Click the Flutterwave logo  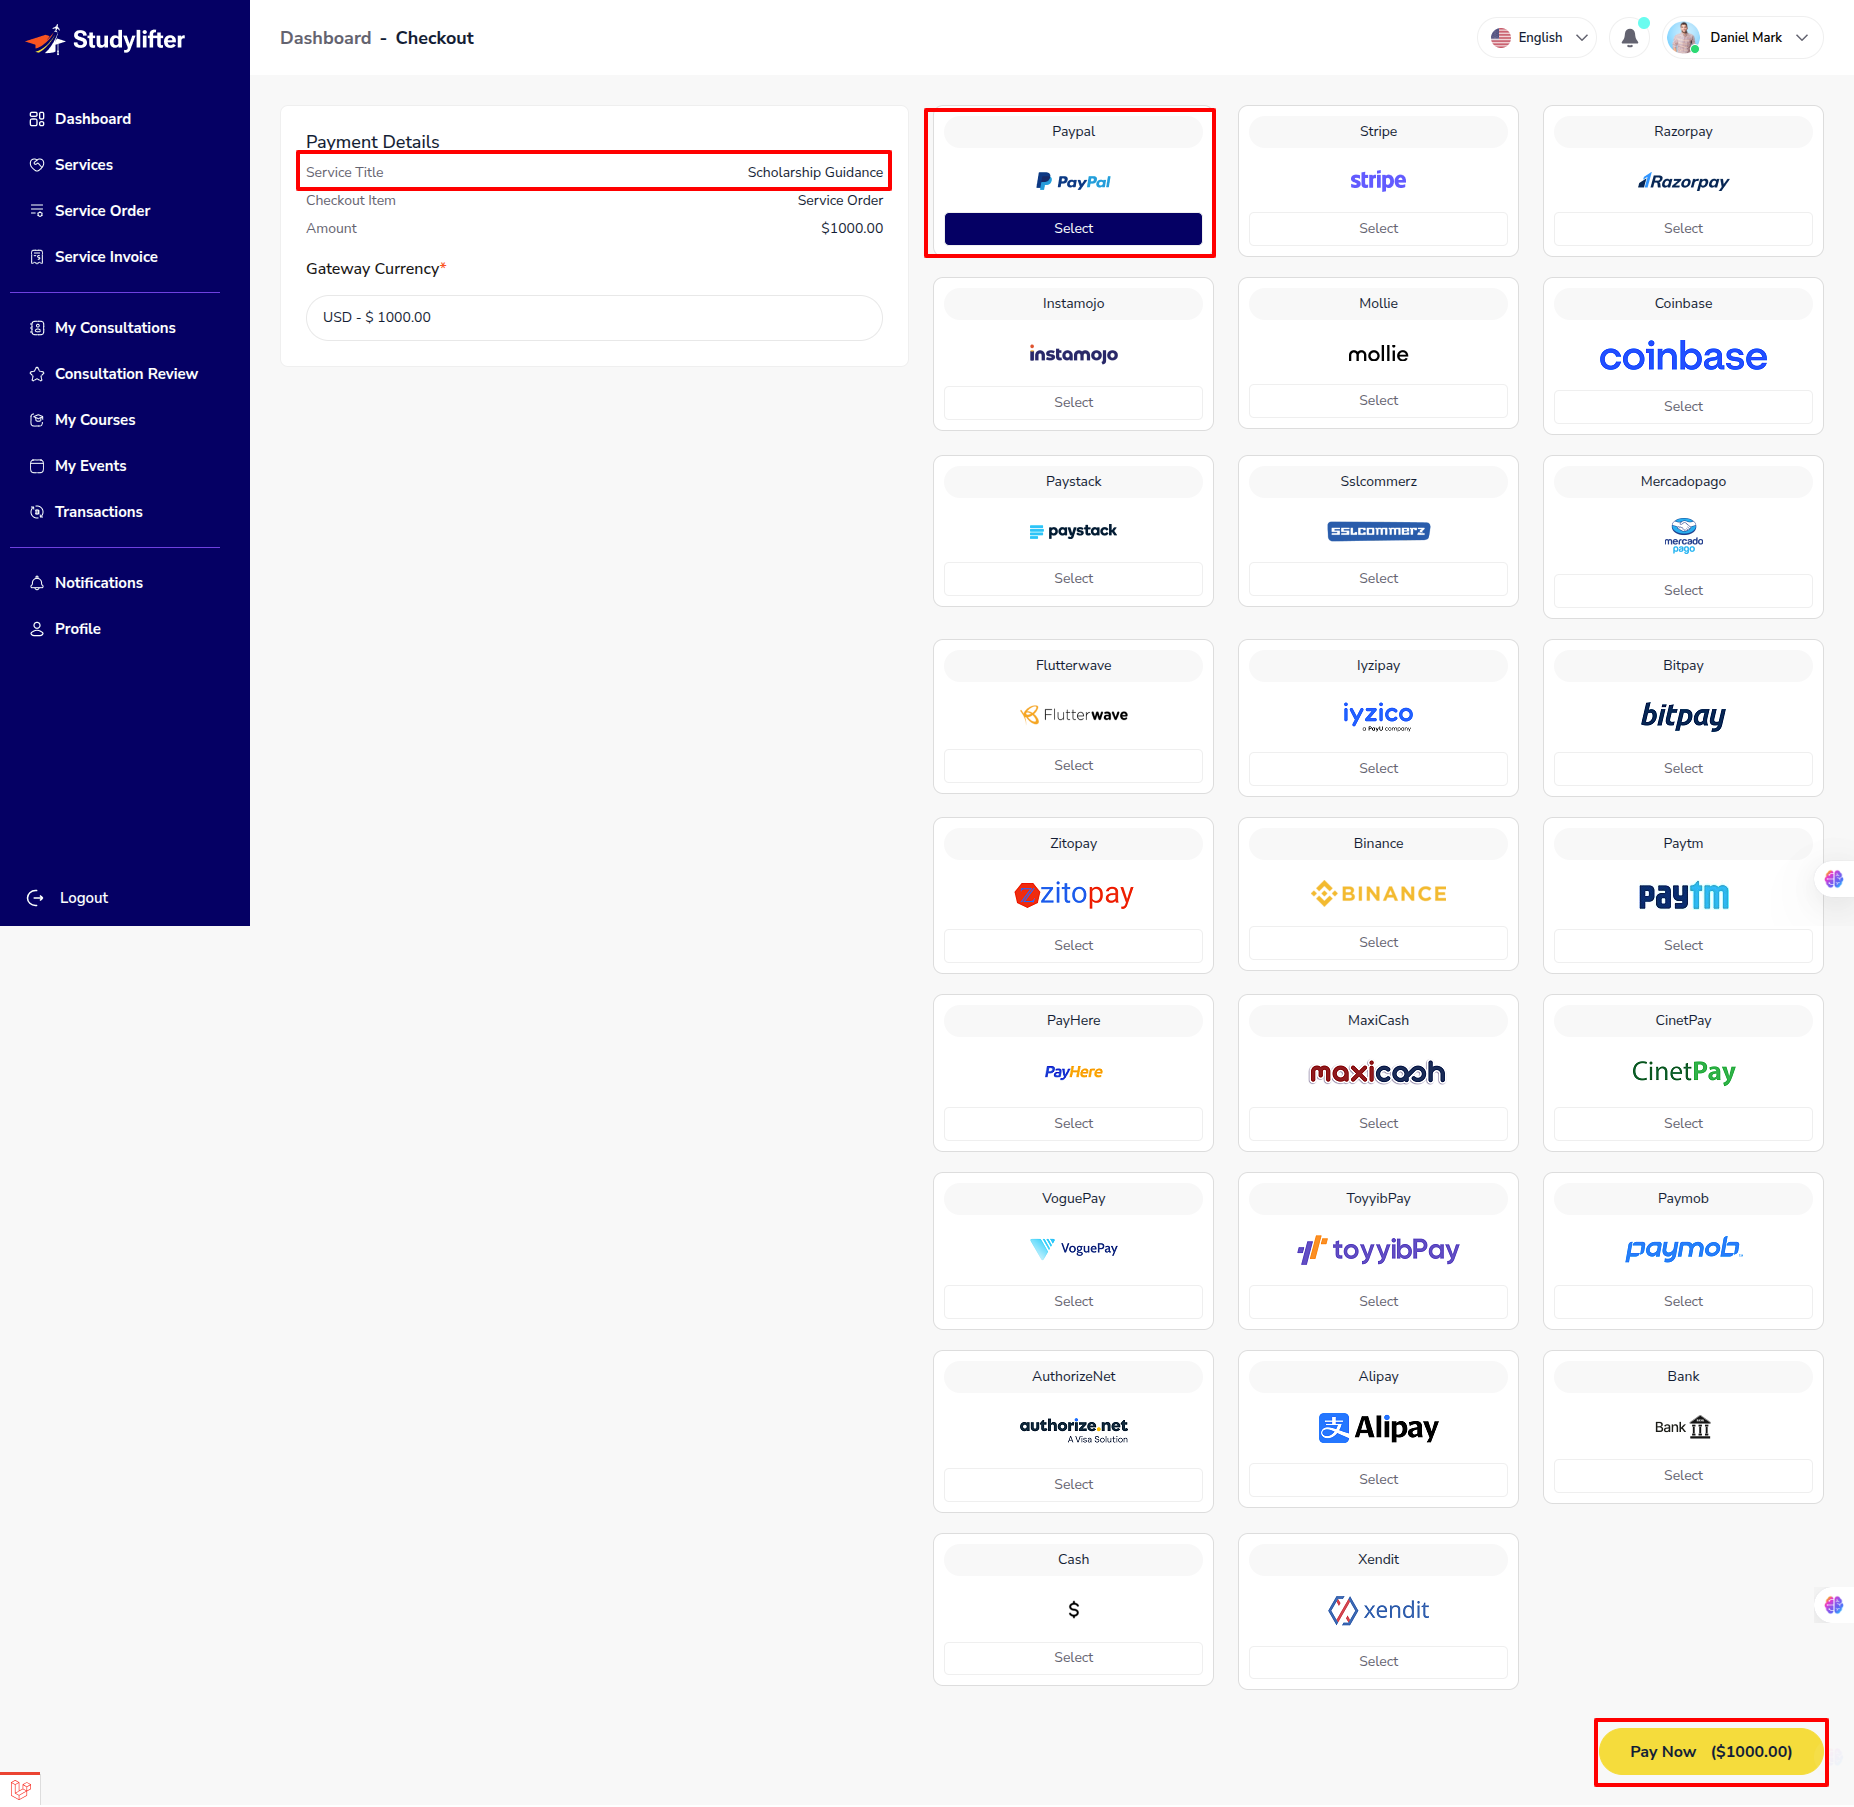click(x=1073, y=714)
